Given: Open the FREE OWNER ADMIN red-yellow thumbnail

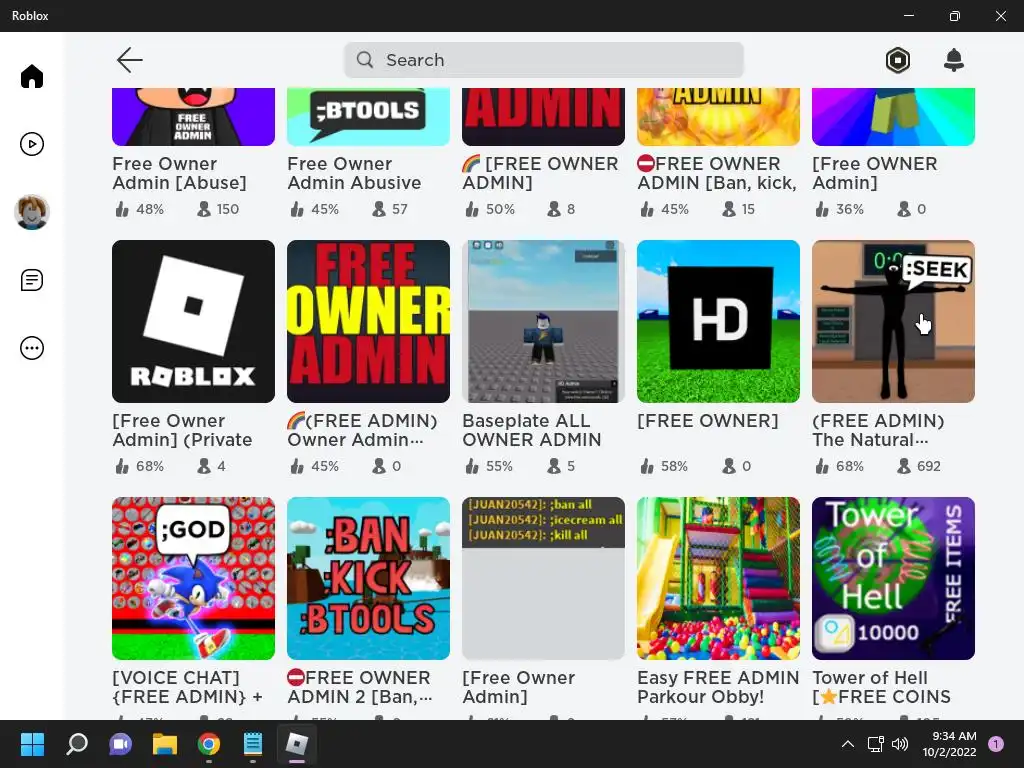Looking at the screenshot, I should [368, 321].
